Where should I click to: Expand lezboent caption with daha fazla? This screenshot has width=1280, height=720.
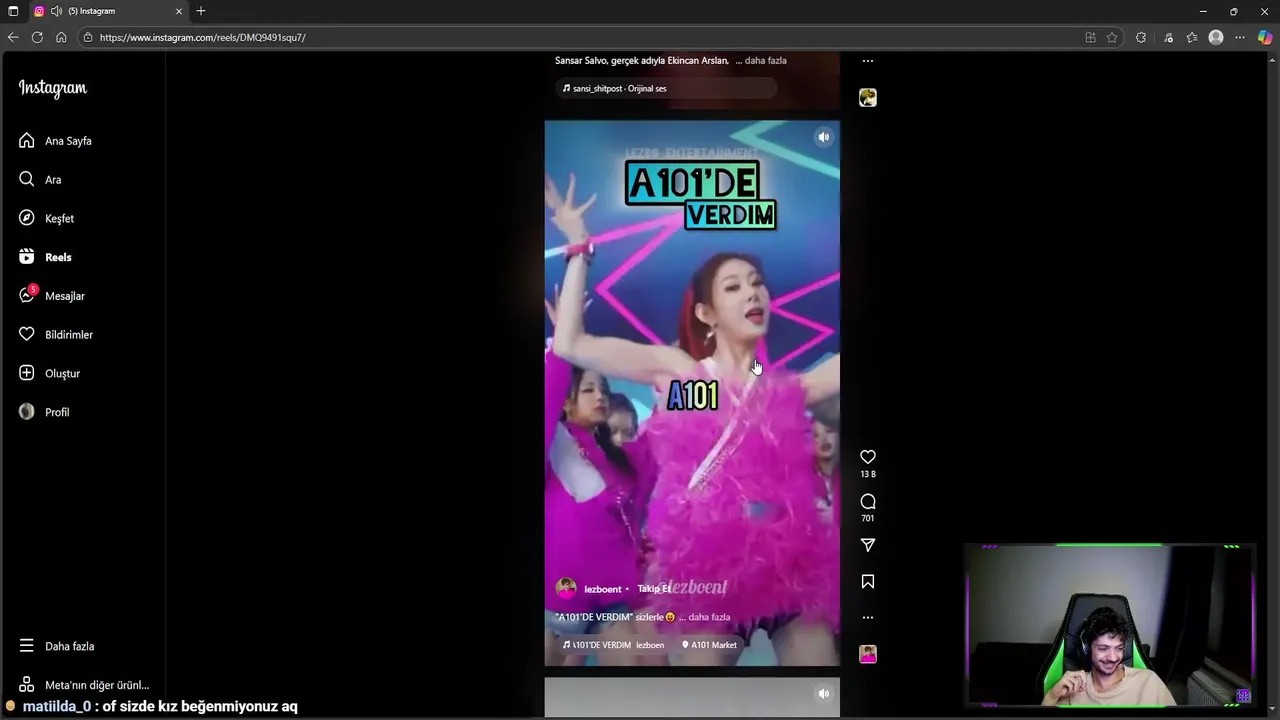709,617
